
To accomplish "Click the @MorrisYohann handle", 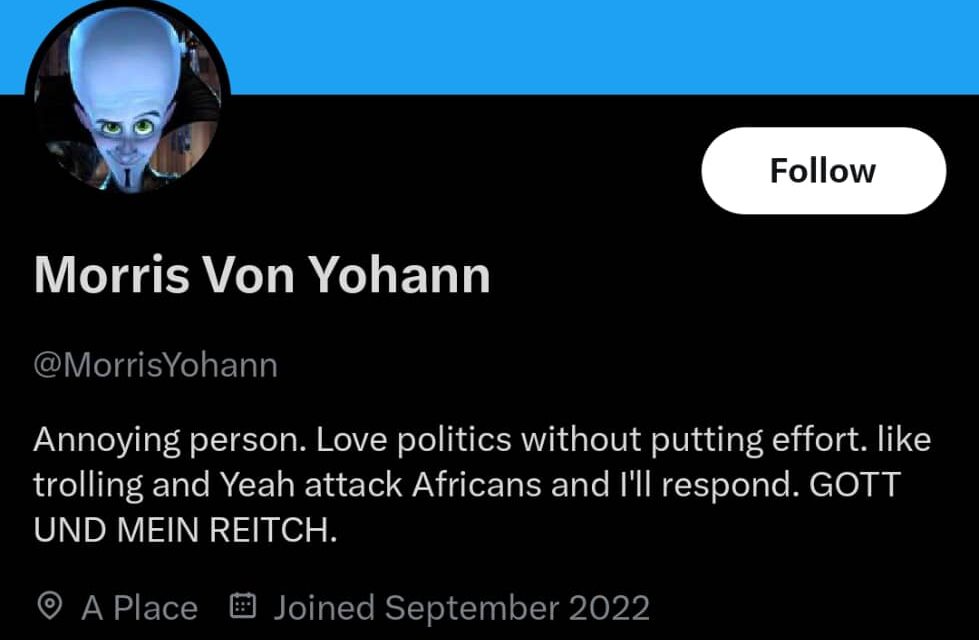I will pos(155,365).
